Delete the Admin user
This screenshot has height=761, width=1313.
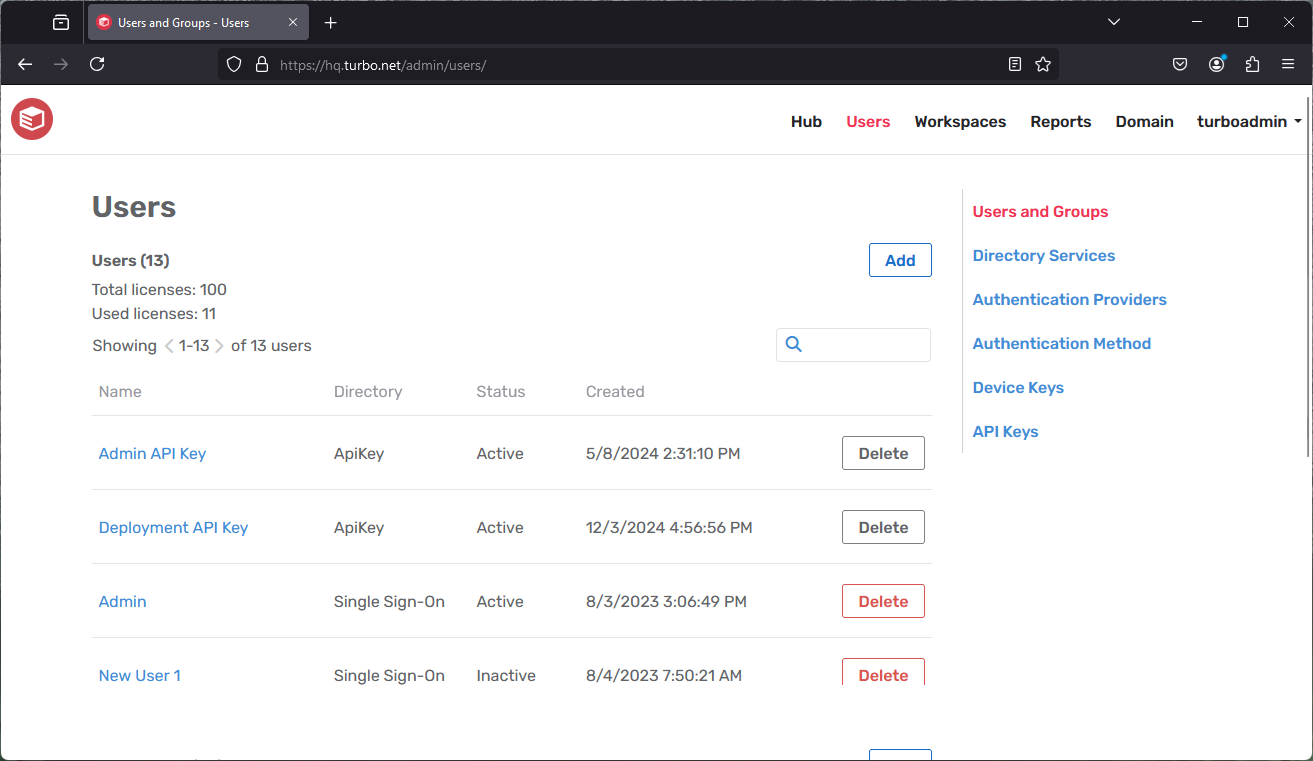point(883,600)
